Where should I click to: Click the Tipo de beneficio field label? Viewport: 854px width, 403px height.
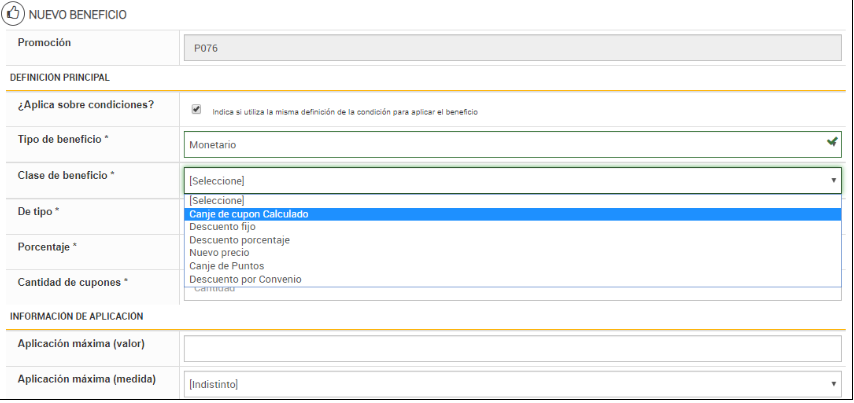coord(63,138)
